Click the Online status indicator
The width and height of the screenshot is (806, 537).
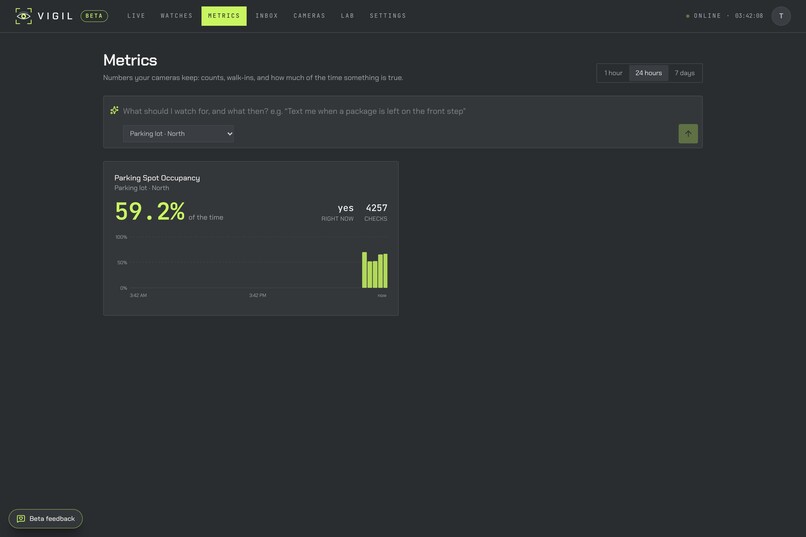[703, 16]
